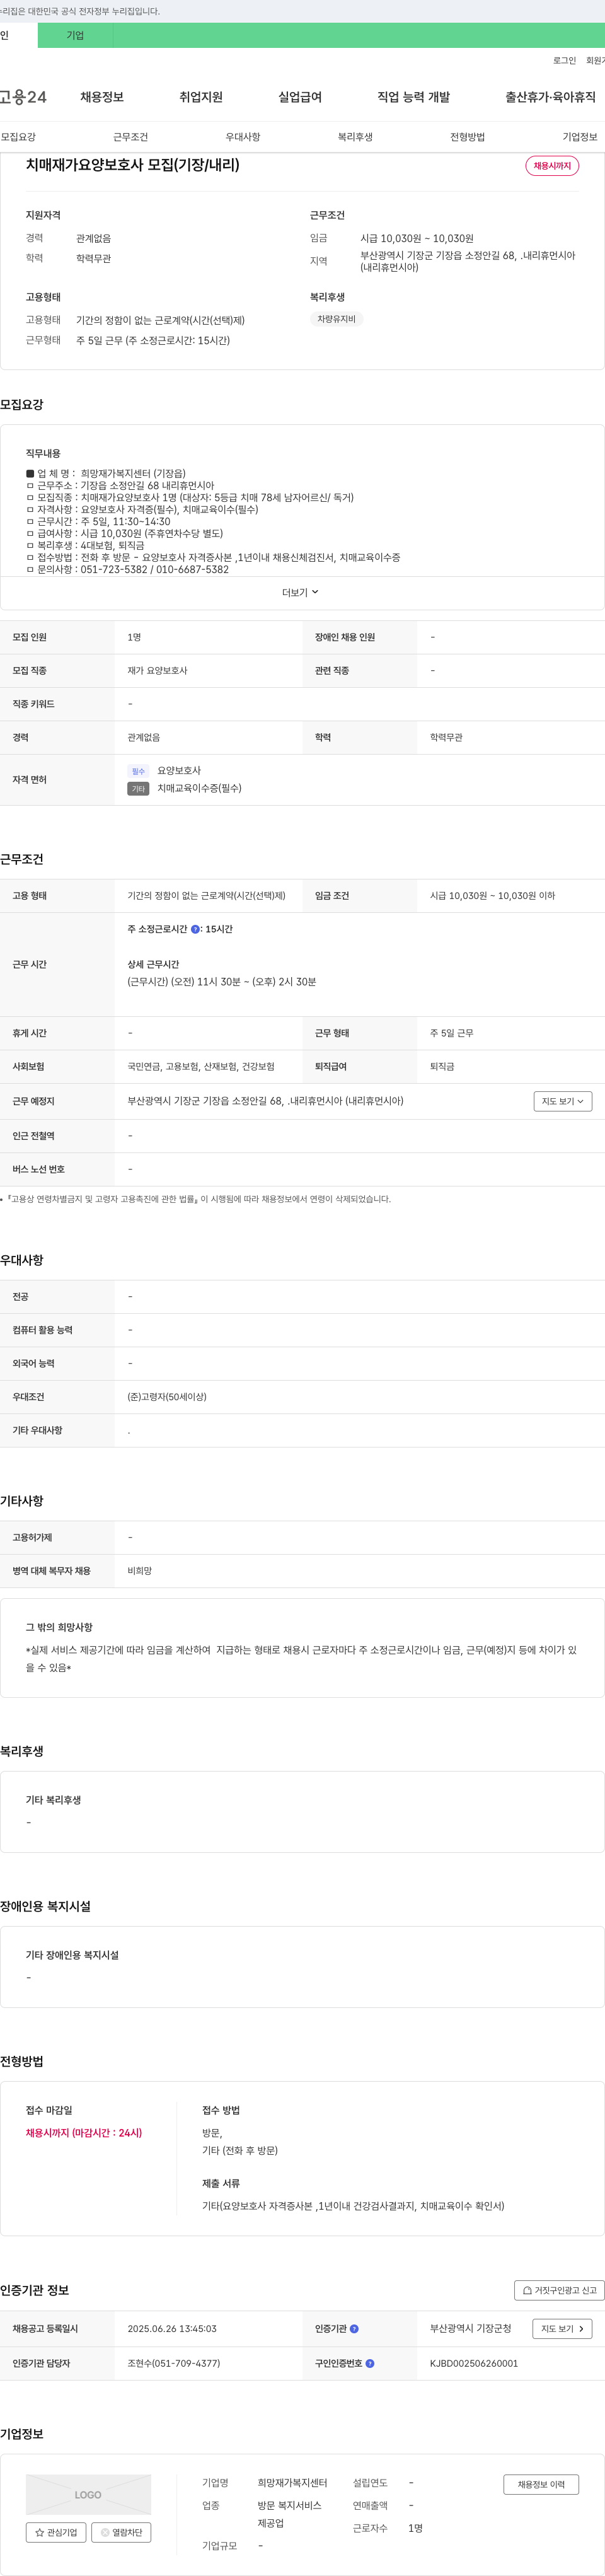Screen dimensions: 605x2576
Task: Click the 고용24 logo
Action: pyautogui.click(x=23, y=97)
